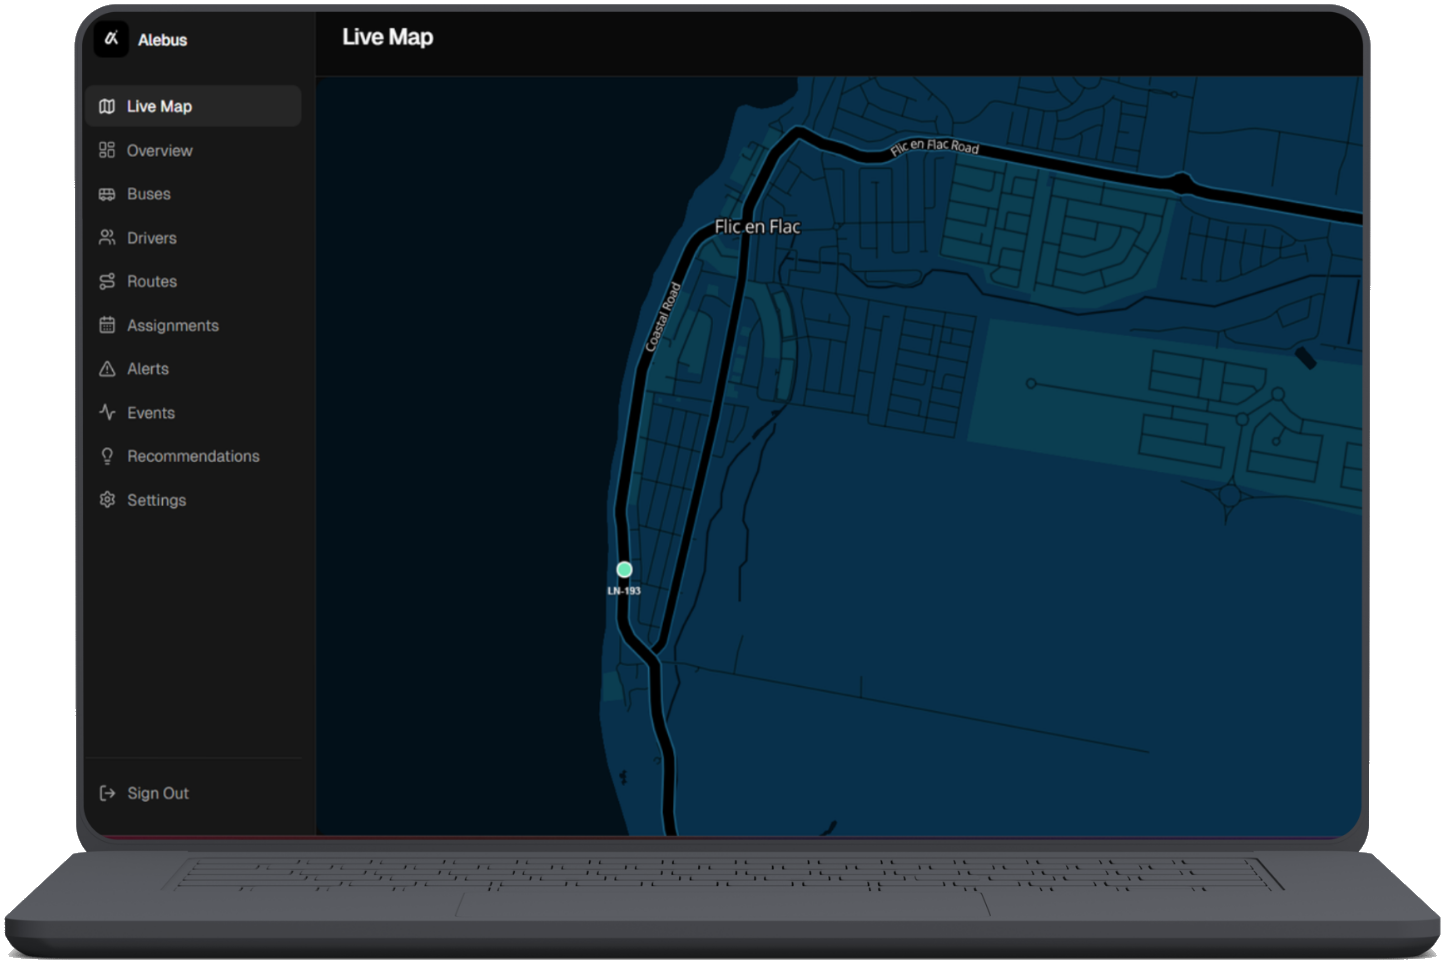Select the green bus marker on the map
This screenshot has height=964, width=1445.
tap(624, 569)
